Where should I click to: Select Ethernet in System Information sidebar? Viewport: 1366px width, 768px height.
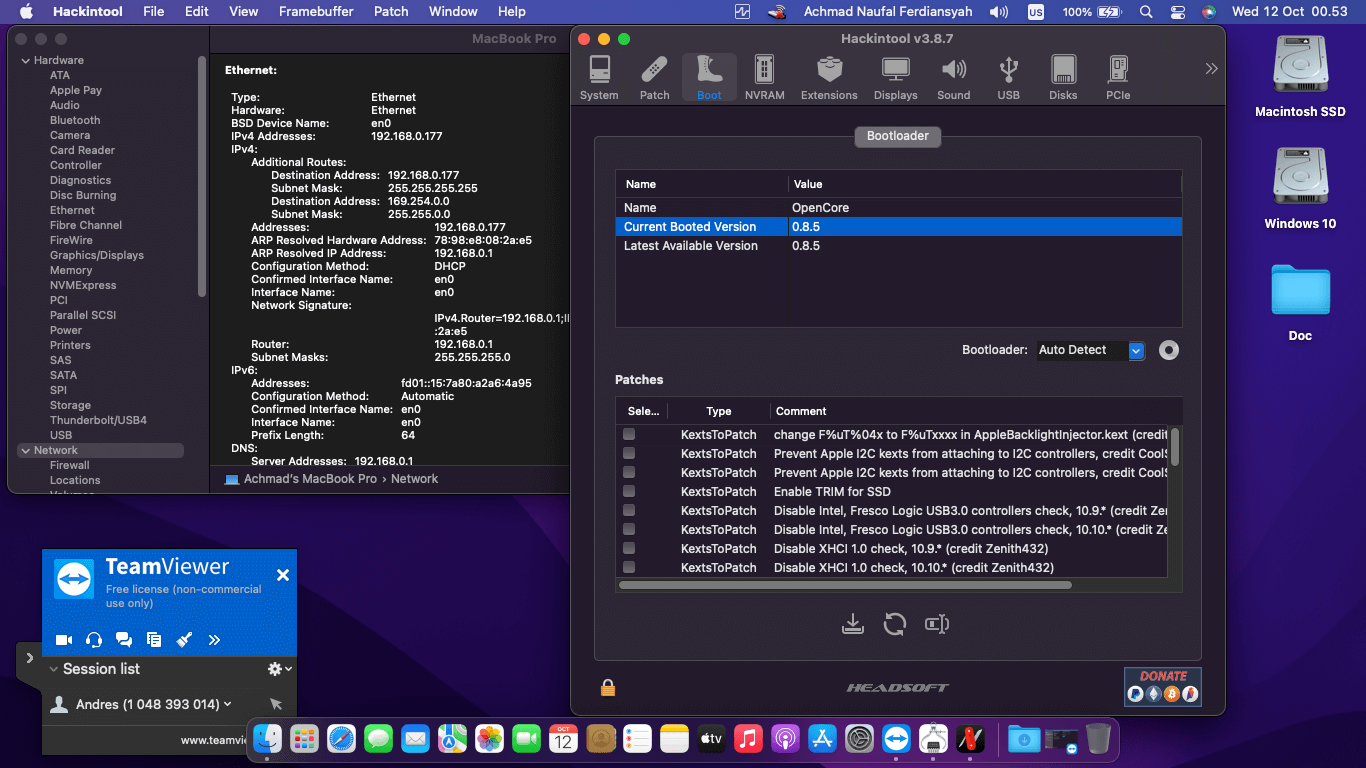[x=72, y=210]
